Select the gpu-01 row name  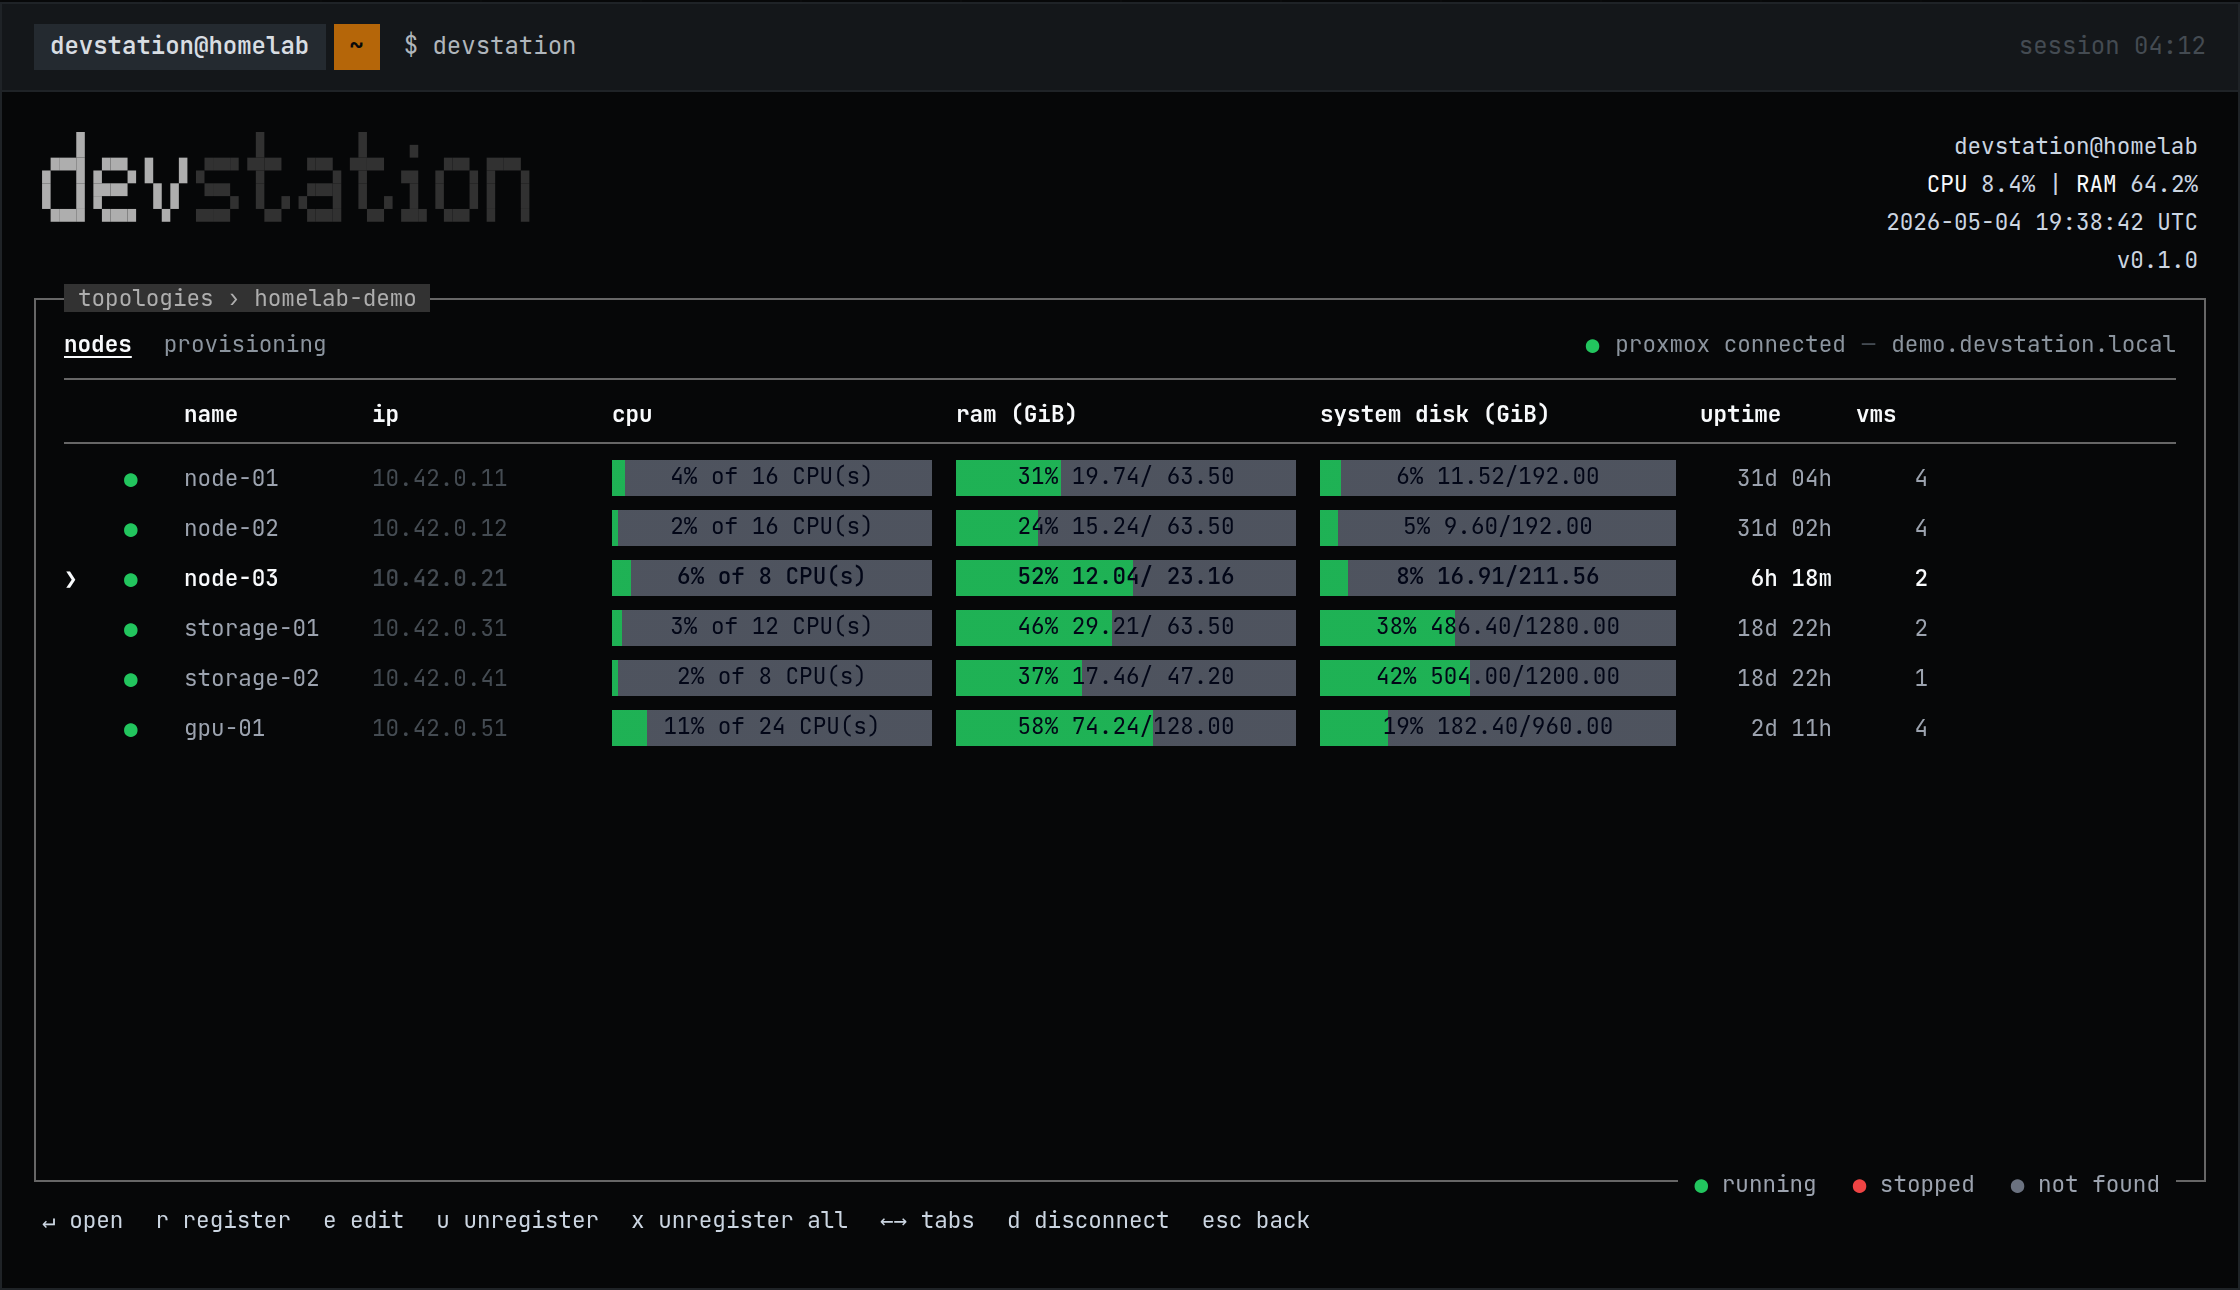(x=225, y=728)
